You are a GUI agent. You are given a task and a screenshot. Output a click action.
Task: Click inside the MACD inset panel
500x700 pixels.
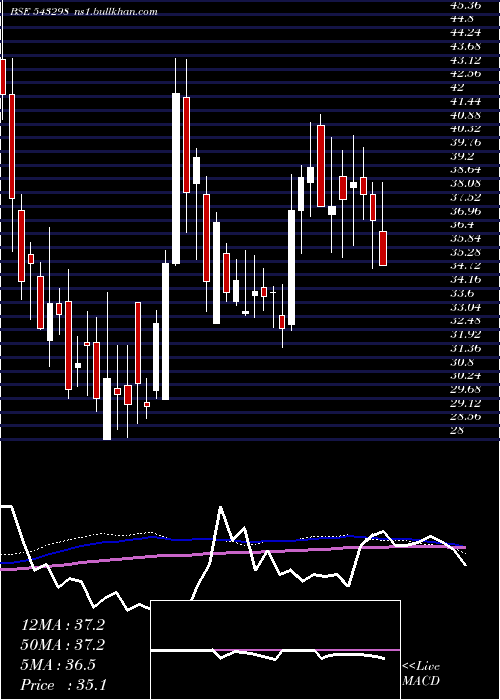[x=275, y=650]
